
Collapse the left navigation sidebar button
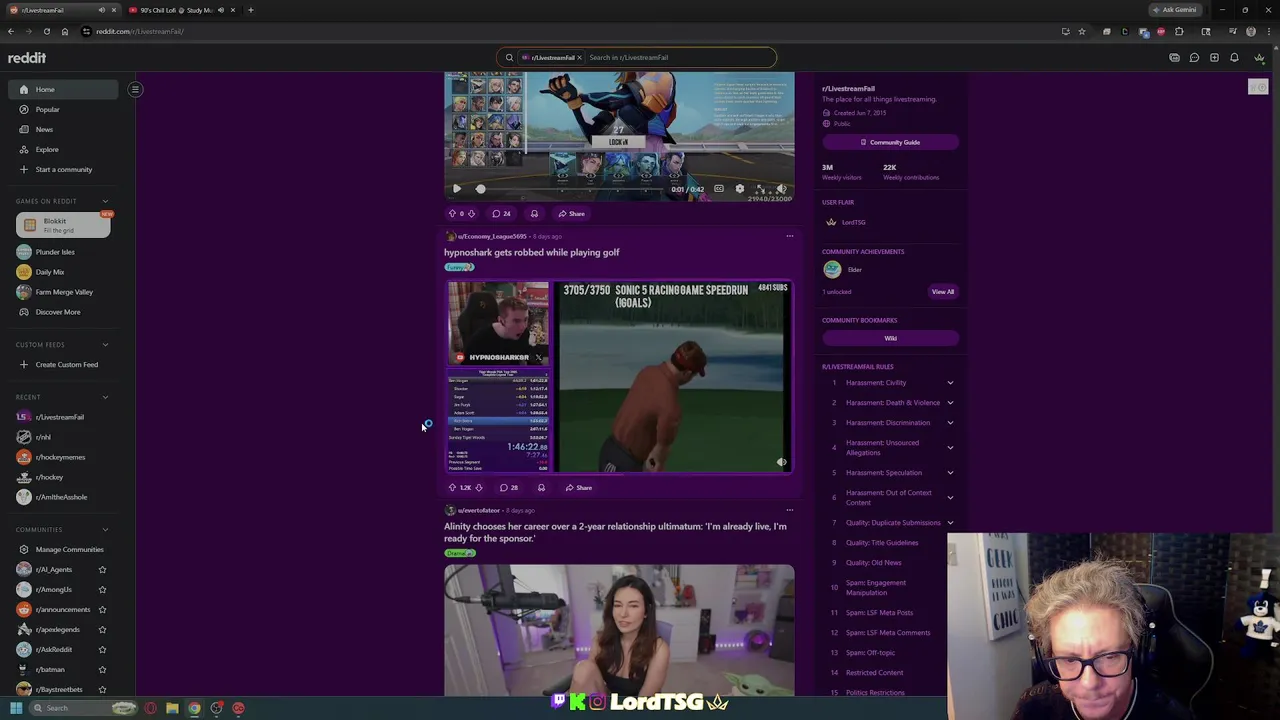[x=135, y=89]
